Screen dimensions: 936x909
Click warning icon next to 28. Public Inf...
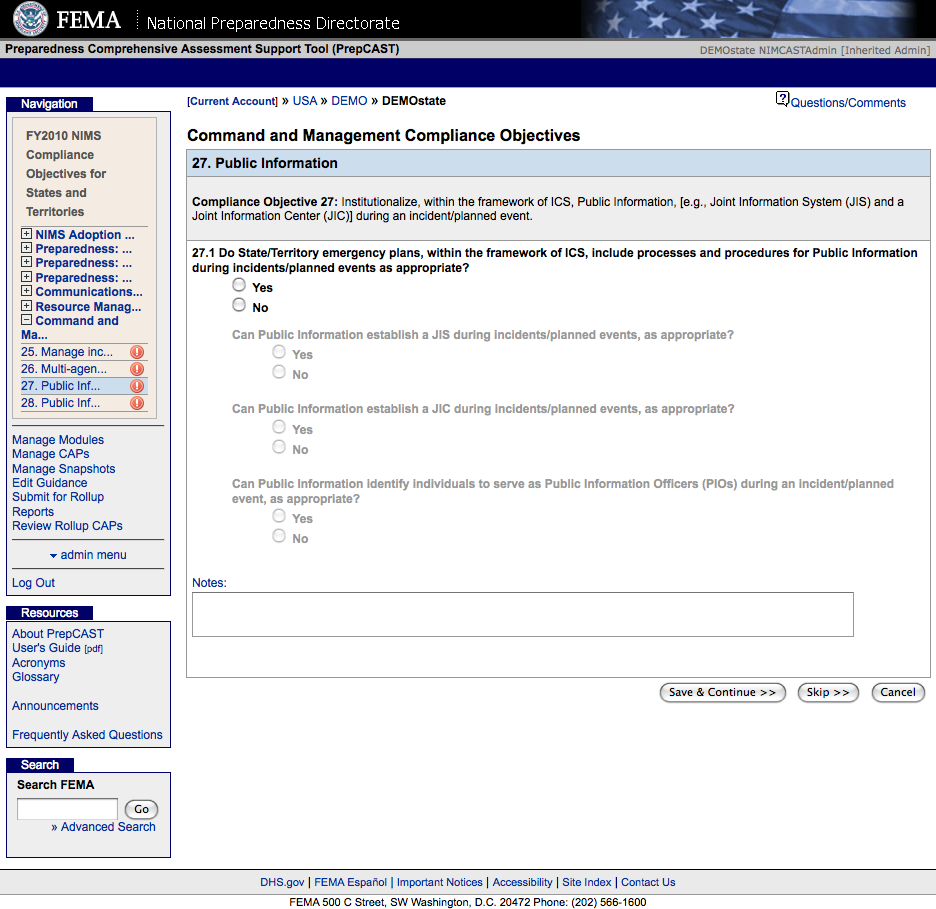coord(137,403)
